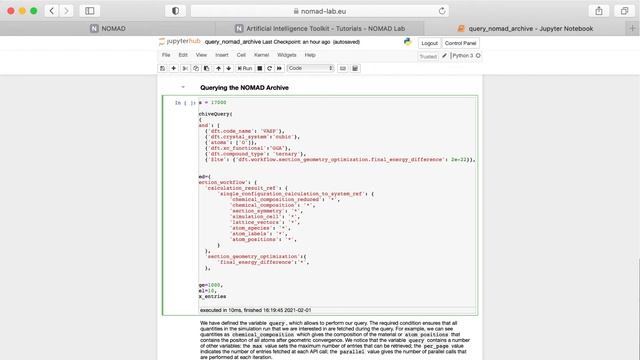Go forward in Safari
This screenshot has height=360, width=640.
67,11
